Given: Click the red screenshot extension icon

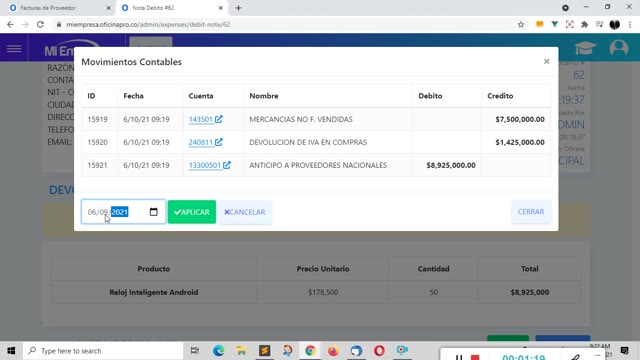Looking at the screenshot, I should (x=569, y=24).
